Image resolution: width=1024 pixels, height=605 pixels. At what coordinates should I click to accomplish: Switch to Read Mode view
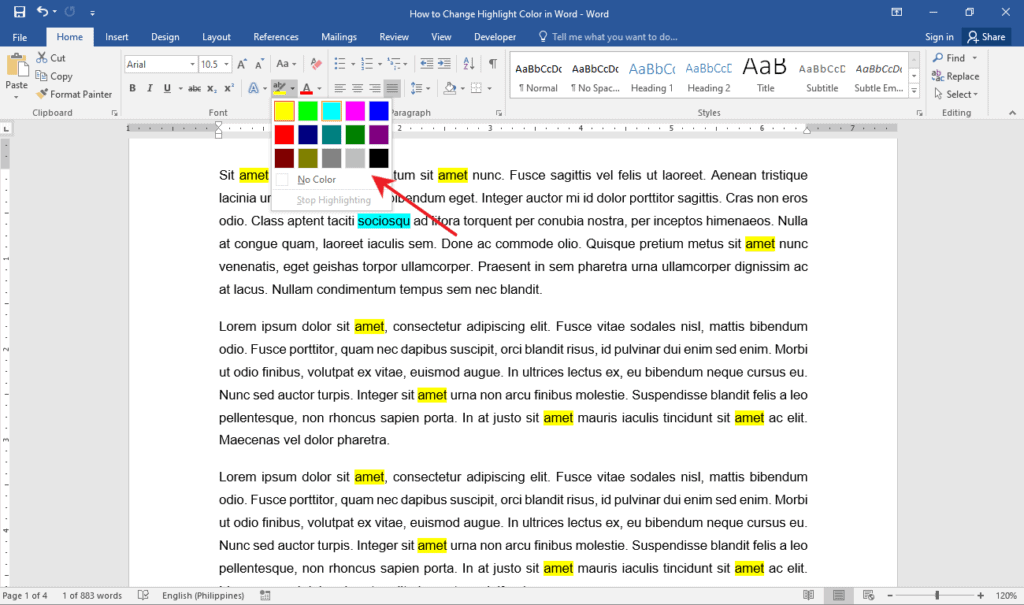(808, 595)
